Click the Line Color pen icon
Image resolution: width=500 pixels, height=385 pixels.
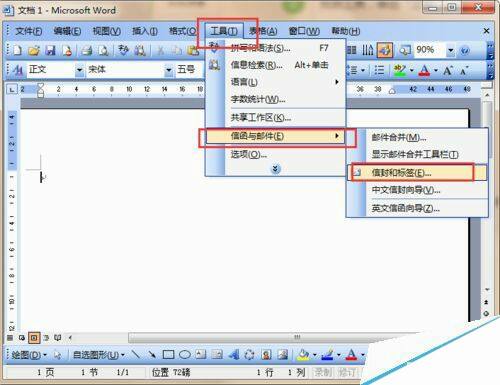[327, 354]
